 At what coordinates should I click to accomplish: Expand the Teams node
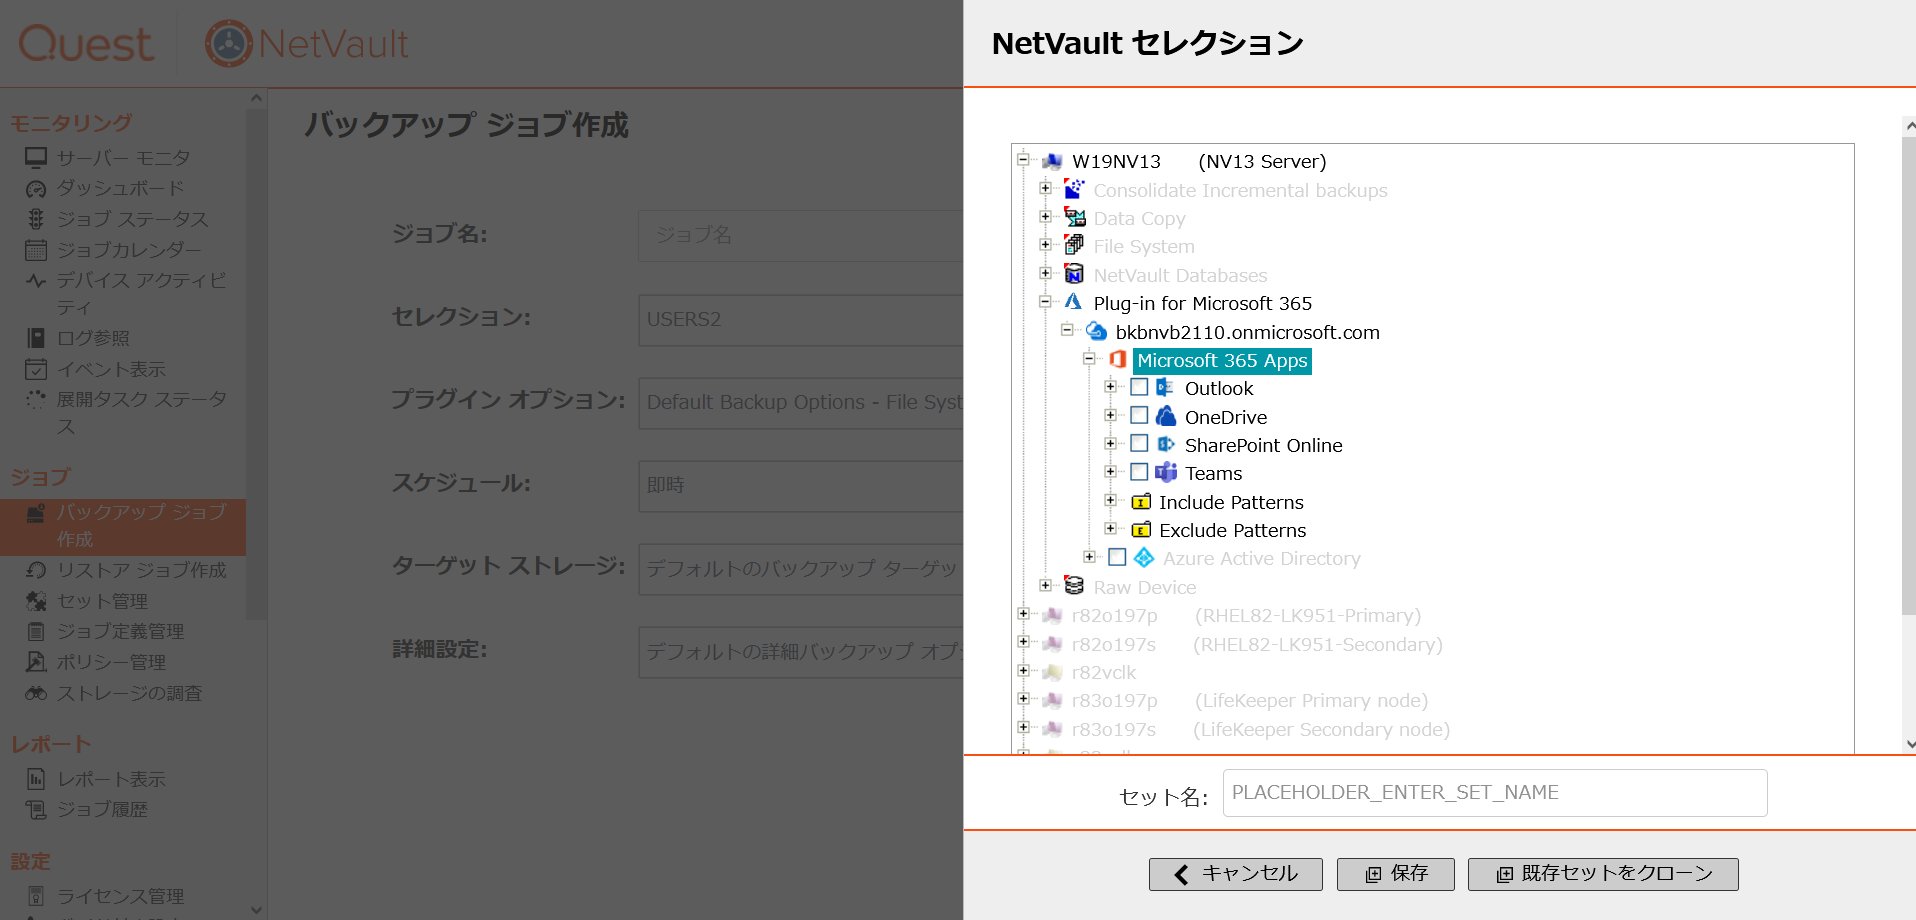(x=1110, y=471)
